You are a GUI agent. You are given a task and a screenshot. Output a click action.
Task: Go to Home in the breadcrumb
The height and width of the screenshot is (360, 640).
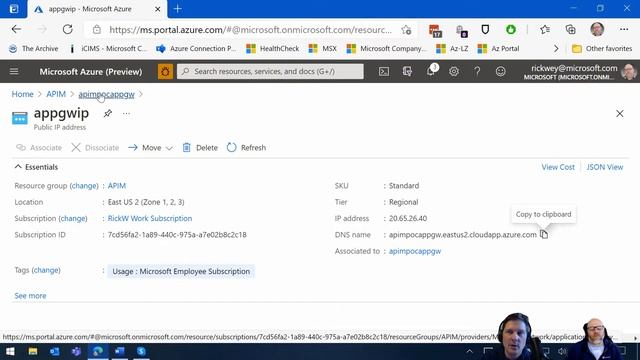coord(22,94)
